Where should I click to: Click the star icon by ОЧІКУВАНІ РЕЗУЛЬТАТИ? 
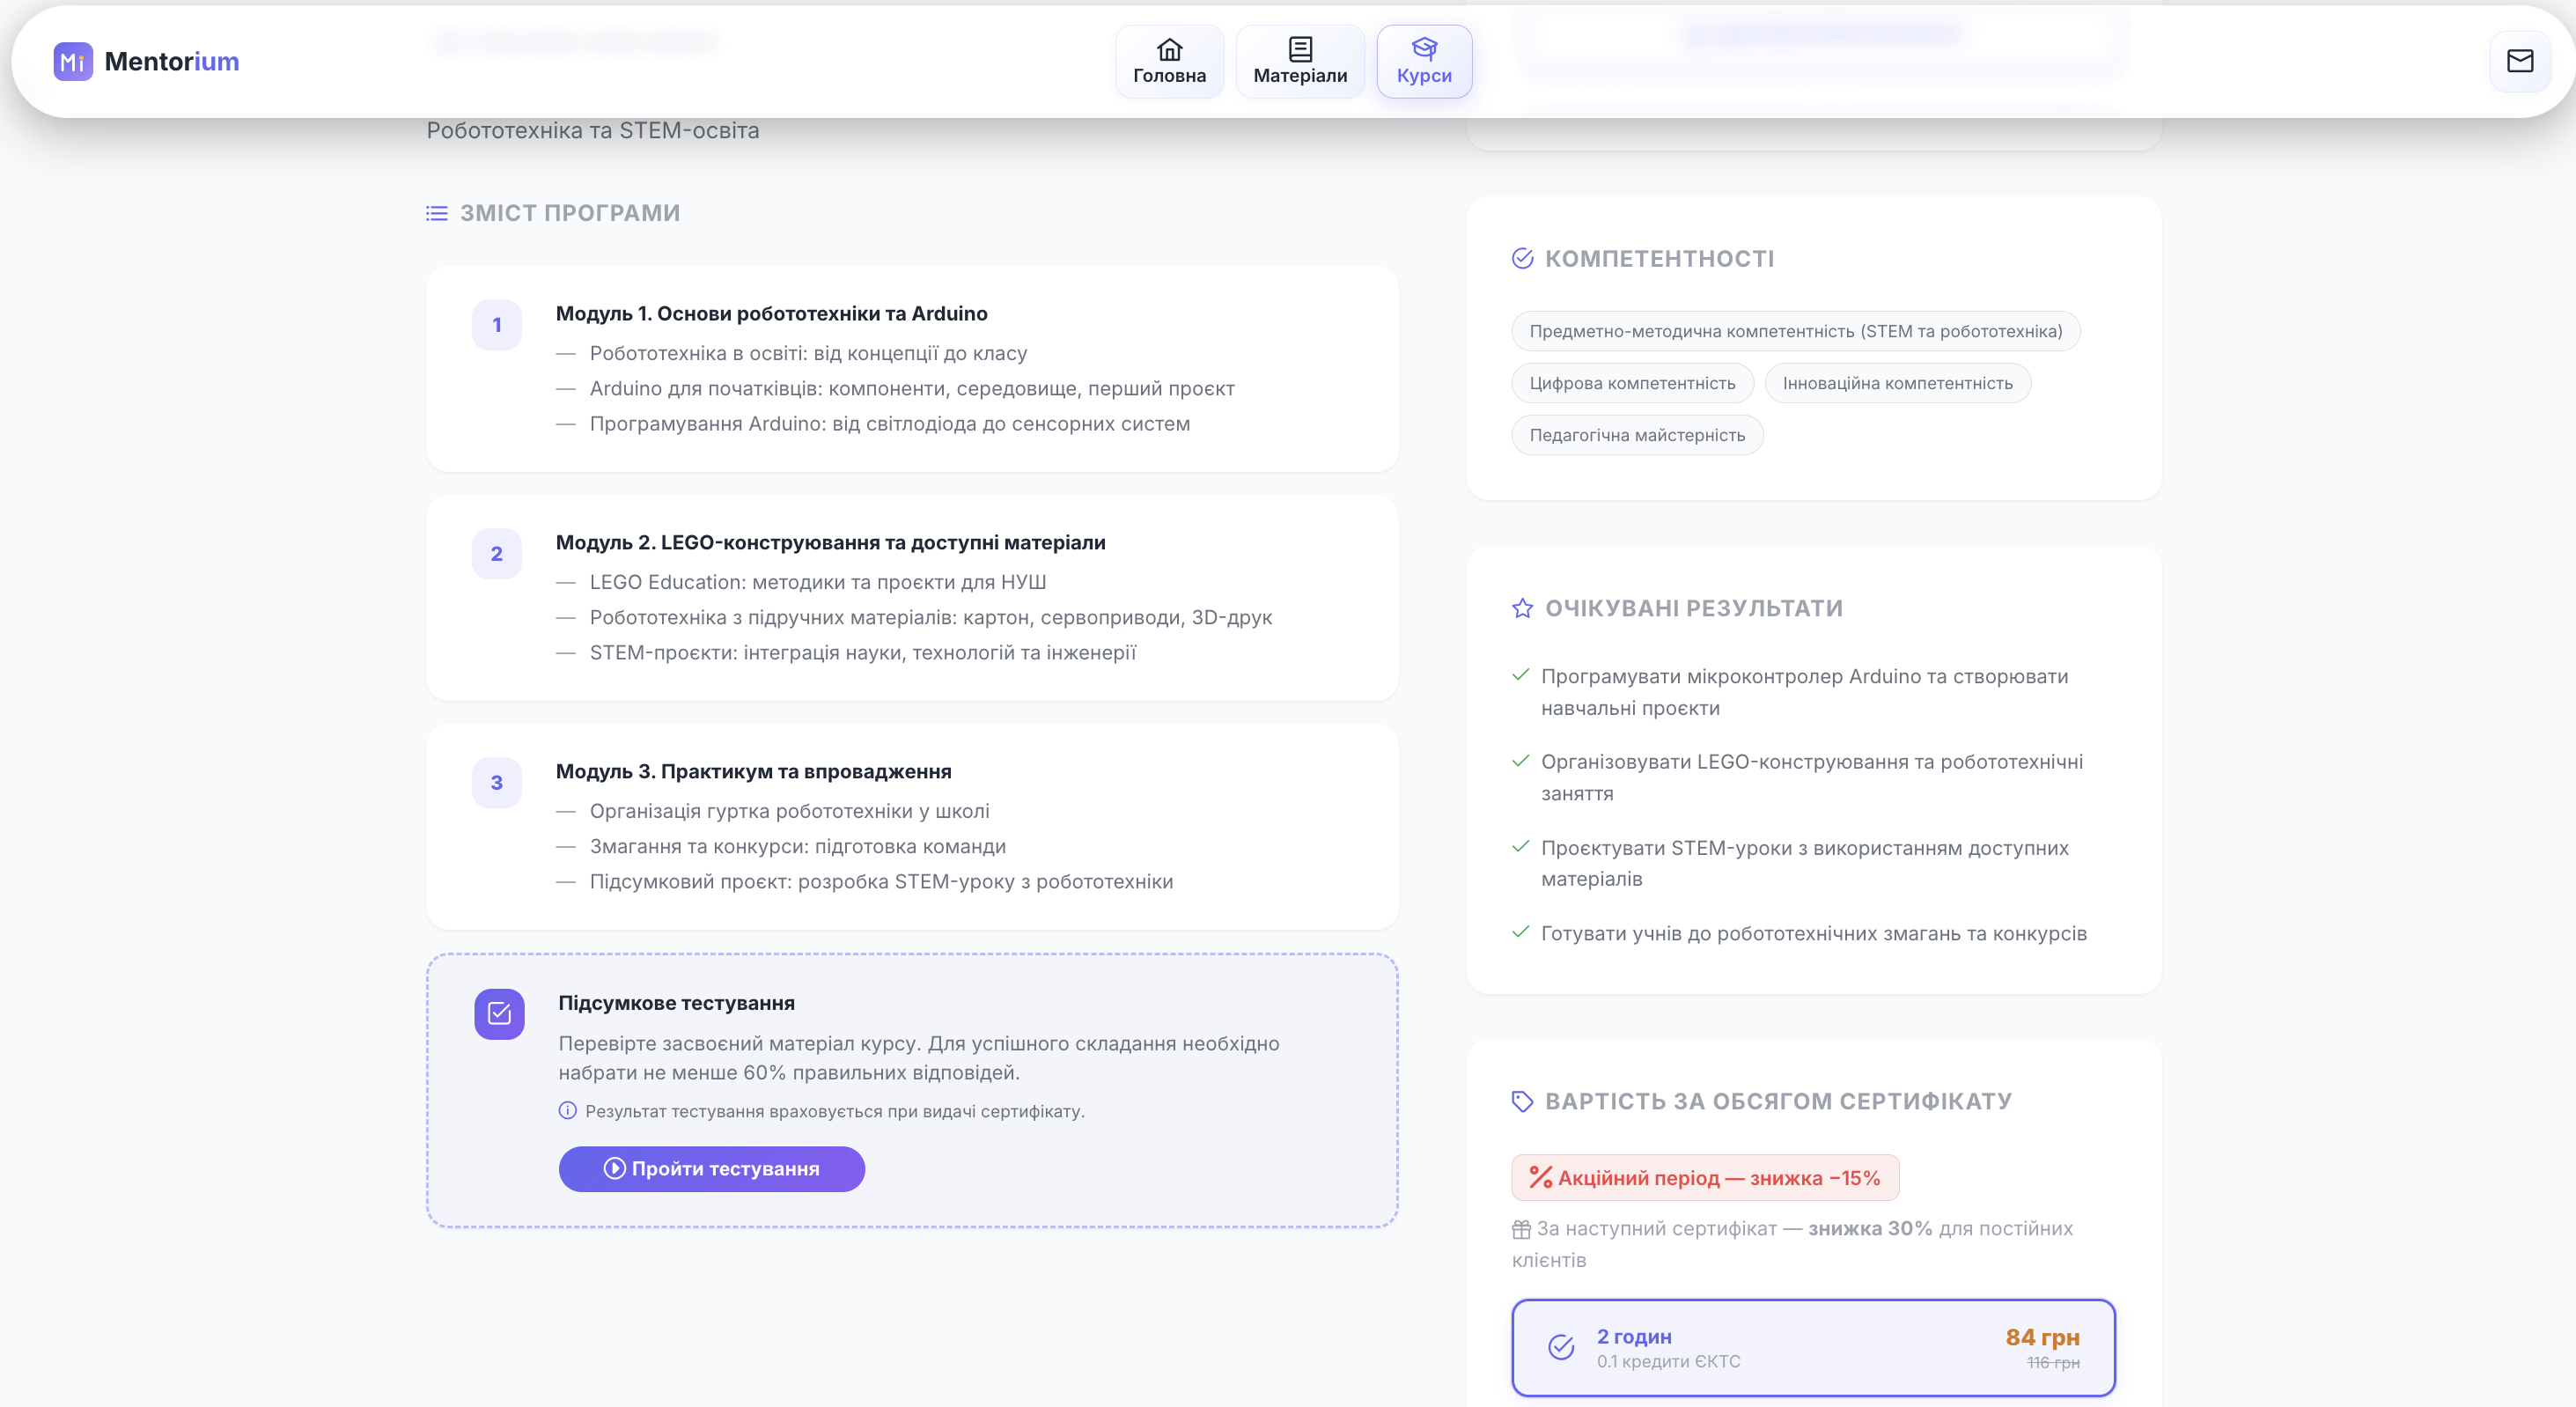click(x=1522, y=608)
